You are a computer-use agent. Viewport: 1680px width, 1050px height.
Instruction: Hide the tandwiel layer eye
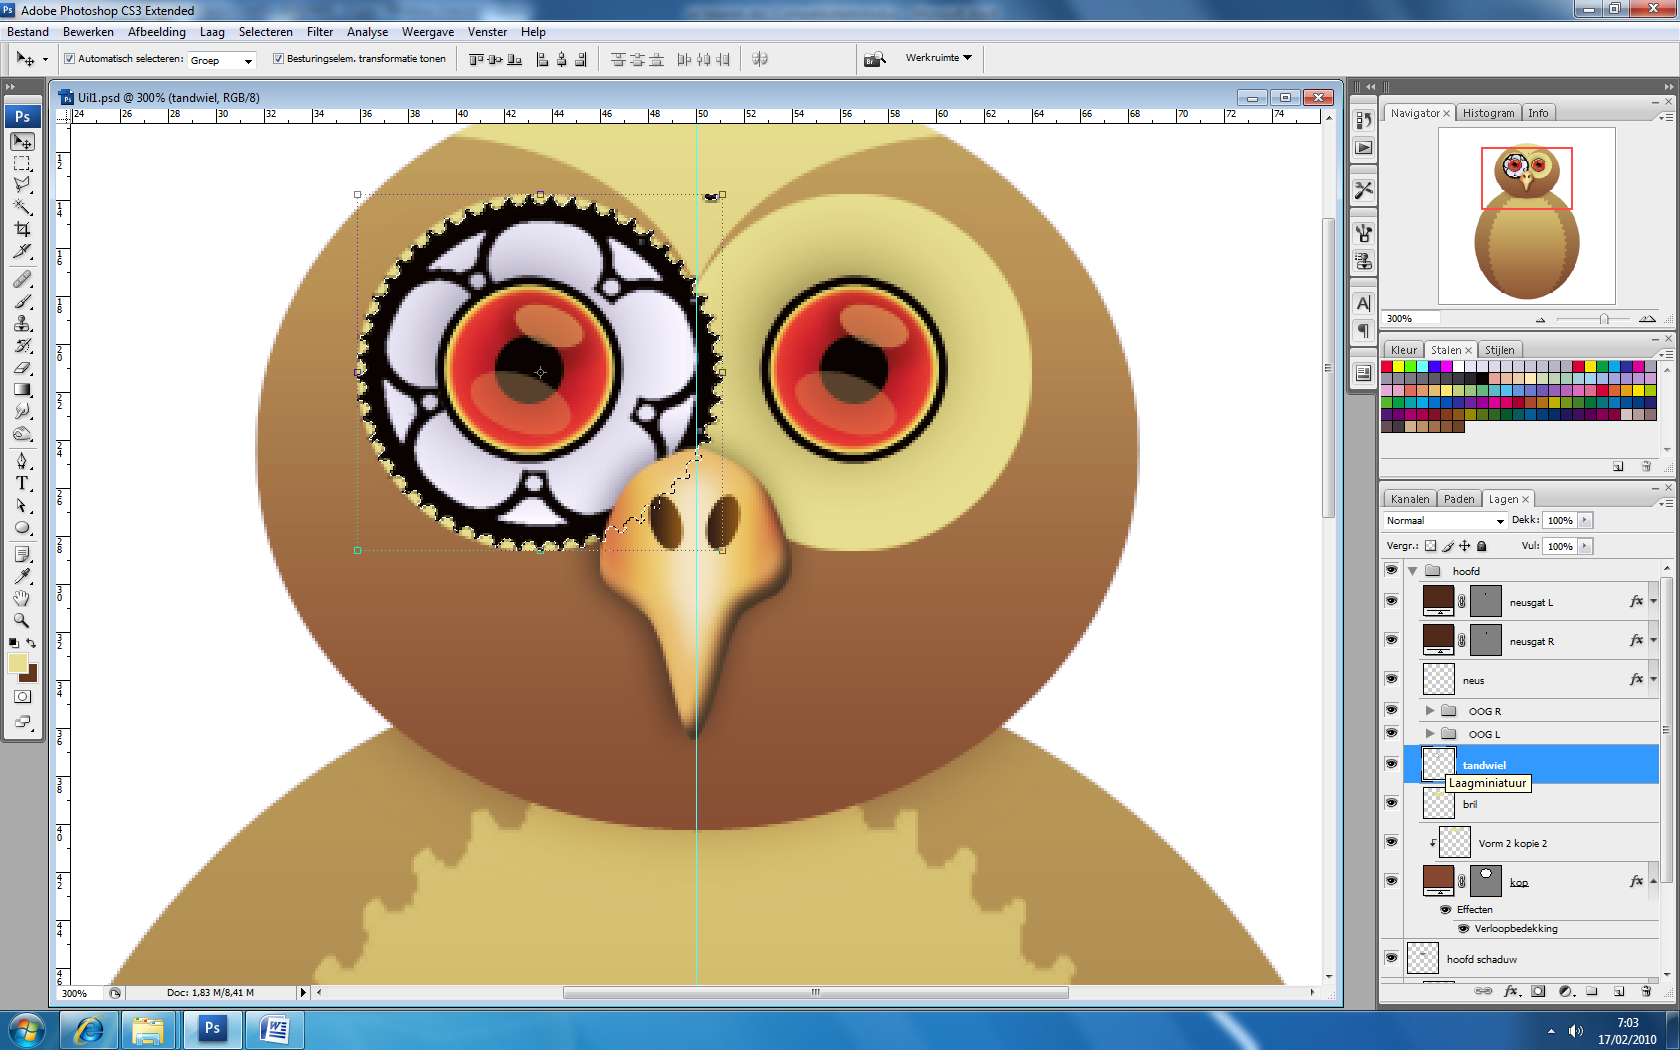pyautogui.click(x=1391, y=764)
